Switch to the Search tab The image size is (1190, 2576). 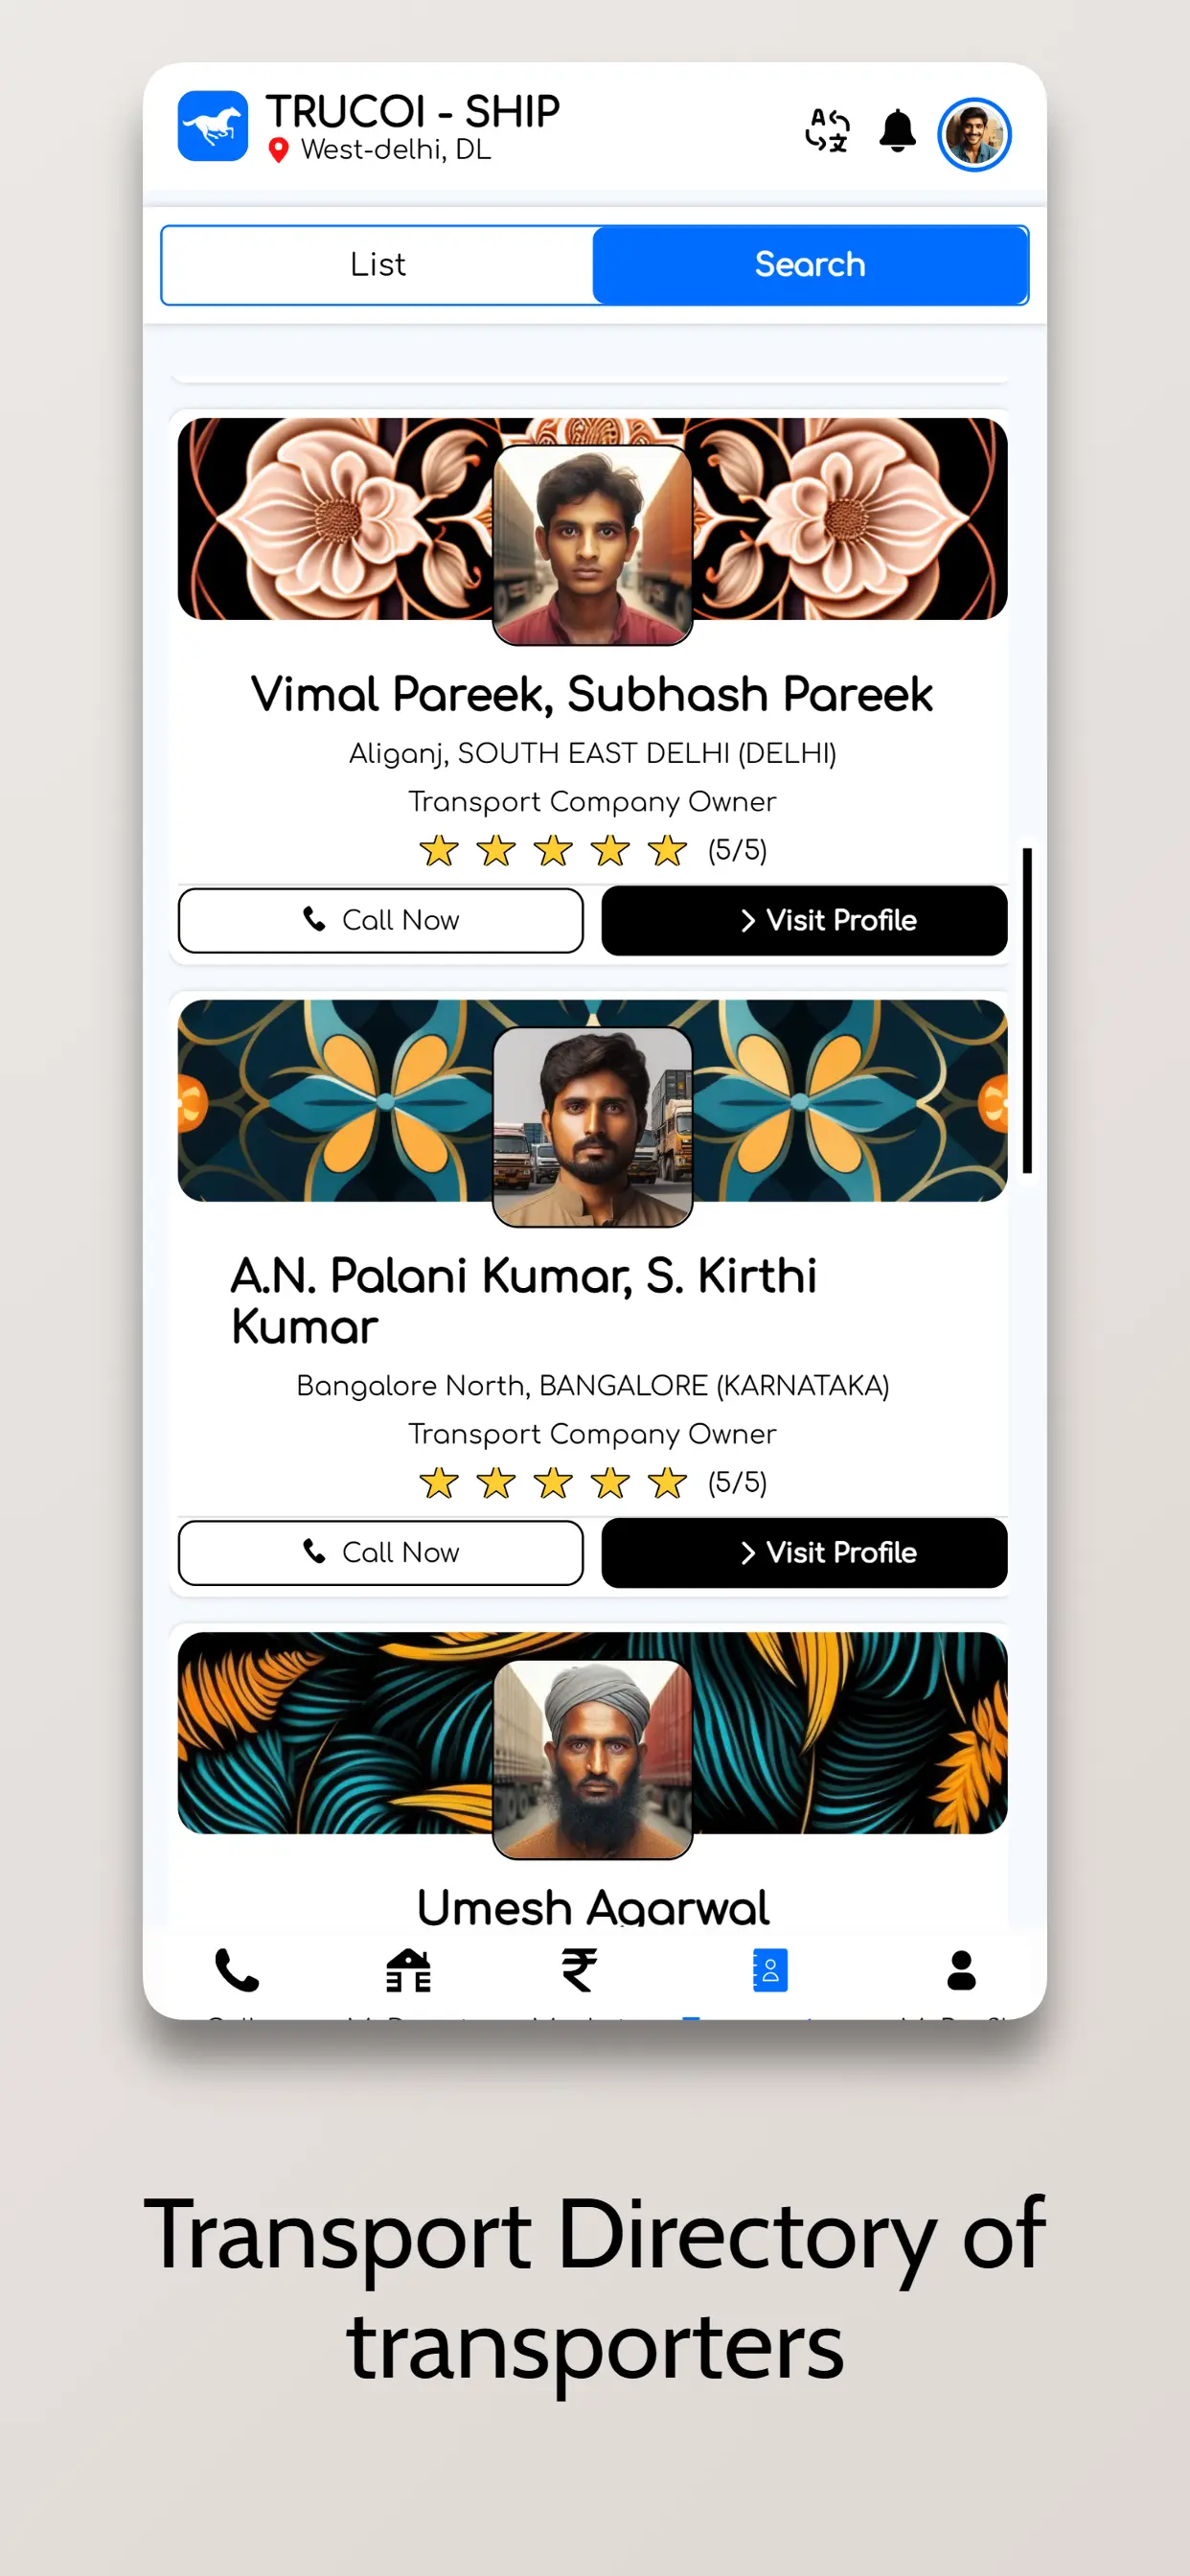click(x=810, y=265)
